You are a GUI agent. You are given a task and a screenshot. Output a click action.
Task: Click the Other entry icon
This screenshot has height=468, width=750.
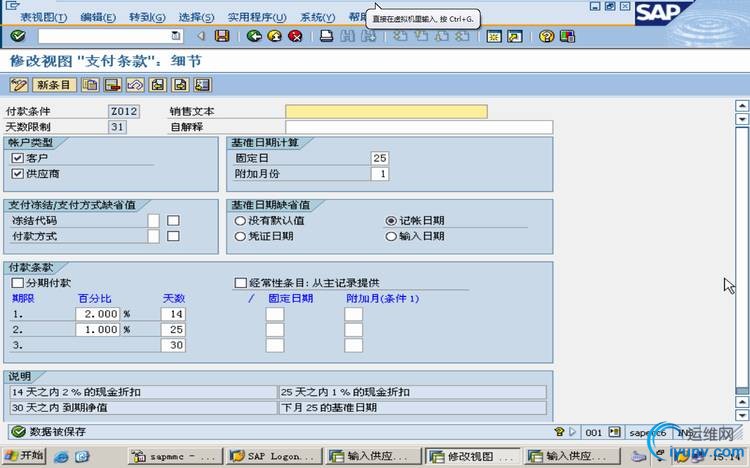(x=202, y=85)
